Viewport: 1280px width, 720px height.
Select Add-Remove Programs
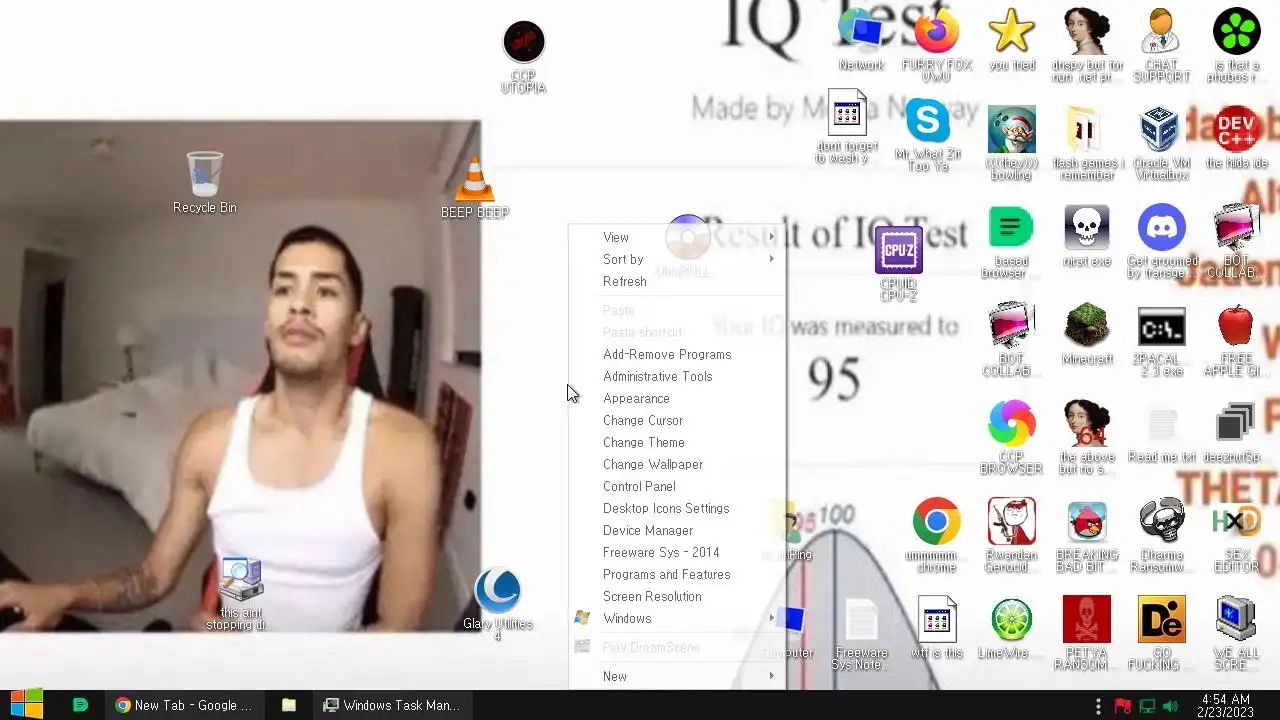click(x=677, y=354)
